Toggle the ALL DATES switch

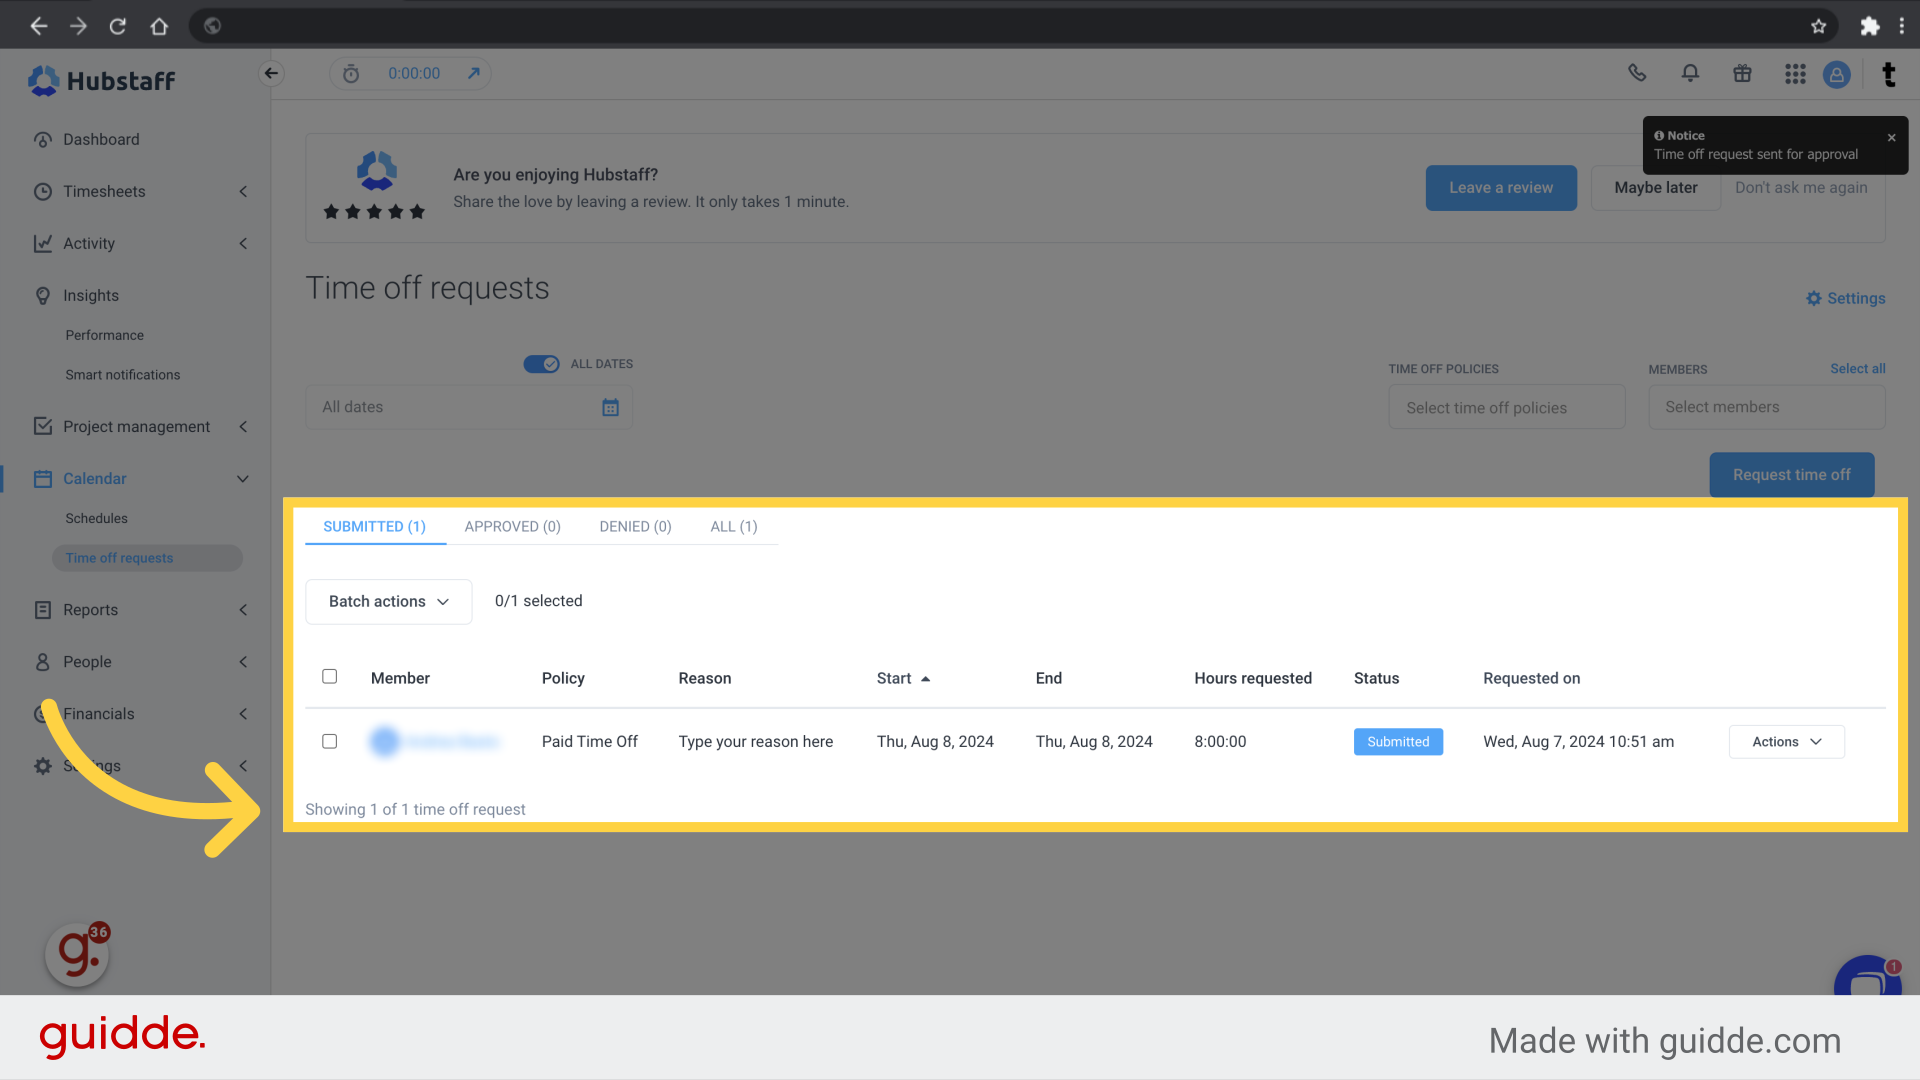(541, 364)
